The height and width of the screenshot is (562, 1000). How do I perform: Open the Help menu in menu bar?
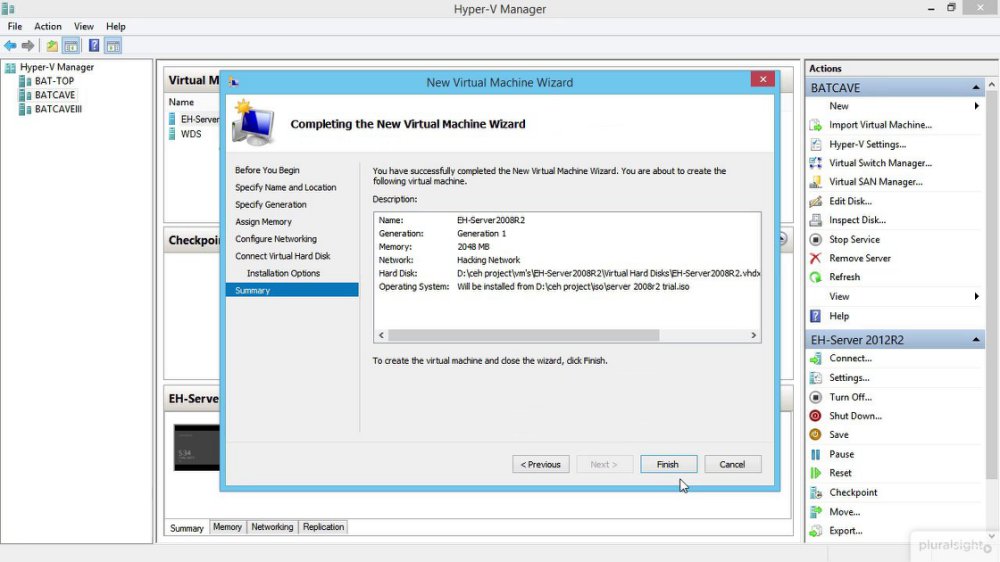115,26
